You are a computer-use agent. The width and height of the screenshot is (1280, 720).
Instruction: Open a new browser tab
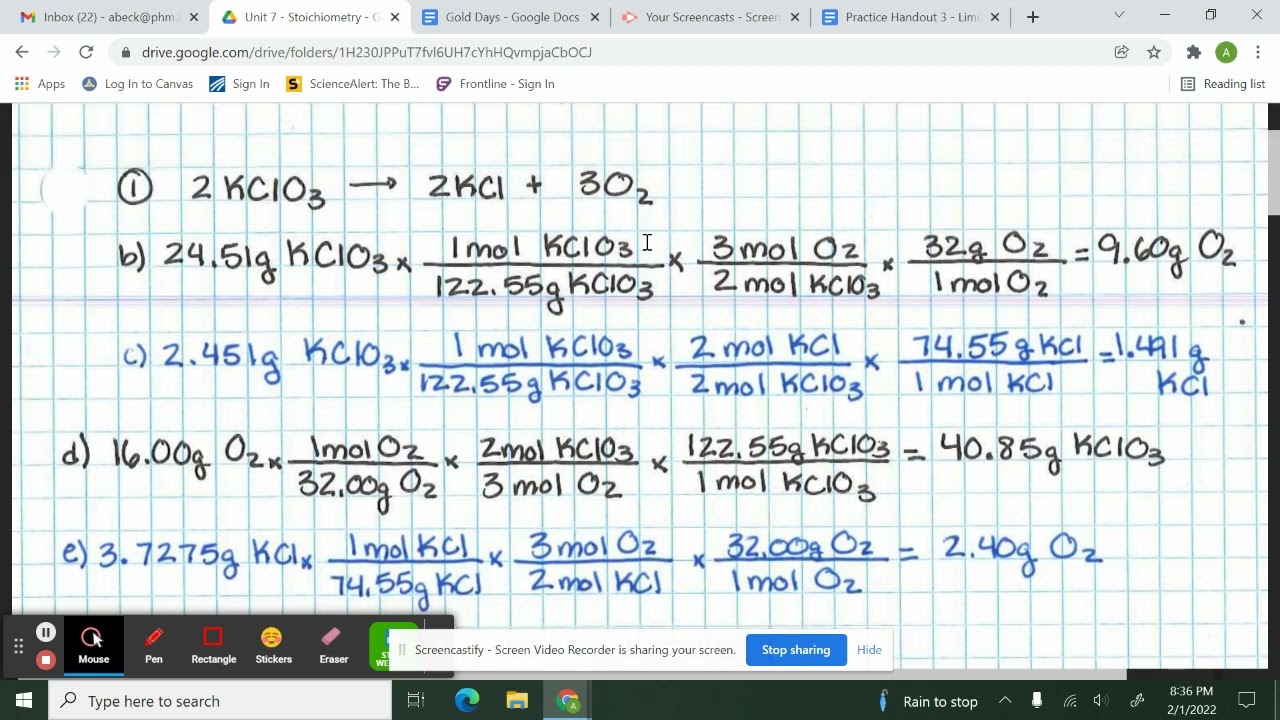click(1033, 17)
